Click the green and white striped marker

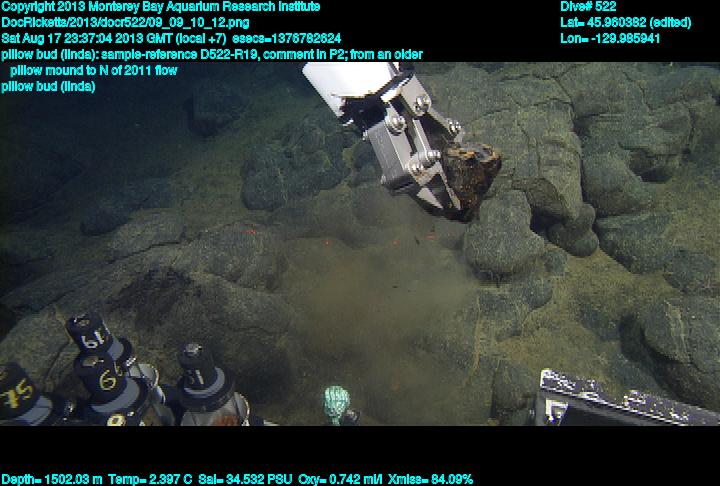[337, 404]
